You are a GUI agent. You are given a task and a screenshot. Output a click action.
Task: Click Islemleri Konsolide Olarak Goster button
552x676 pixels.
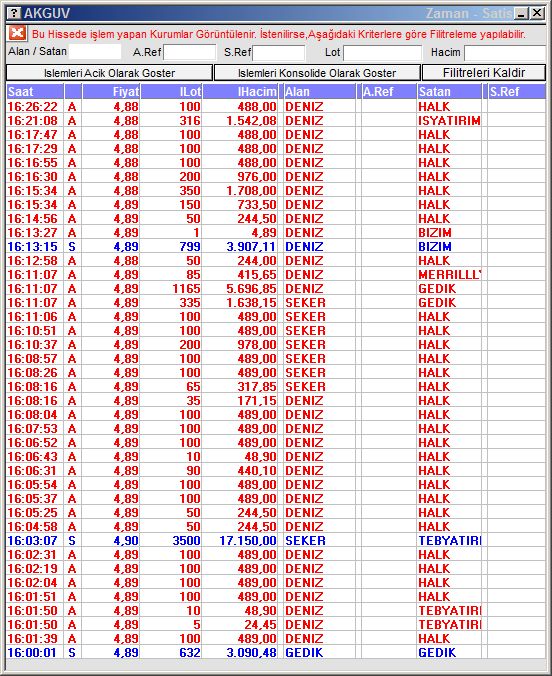pyautogui.click(x=317, y=73)
